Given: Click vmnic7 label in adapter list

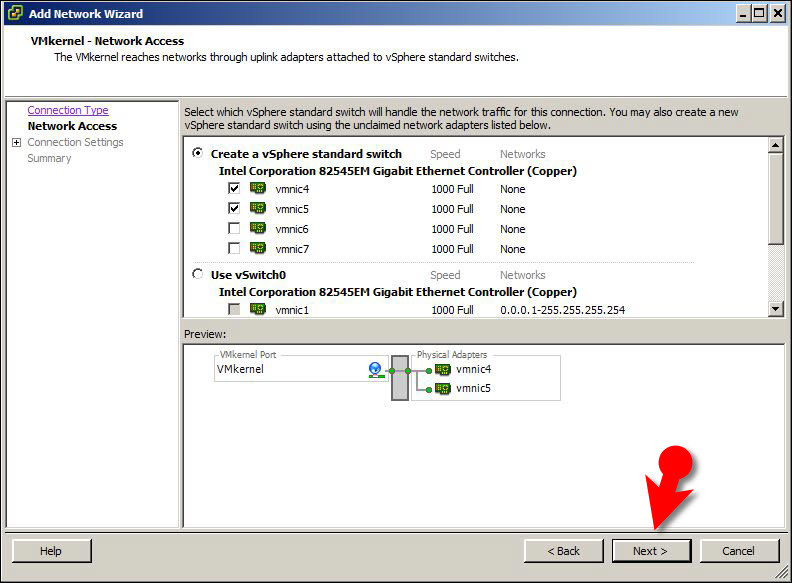Looking at the screenshot, I should click(x=292, y=249).
